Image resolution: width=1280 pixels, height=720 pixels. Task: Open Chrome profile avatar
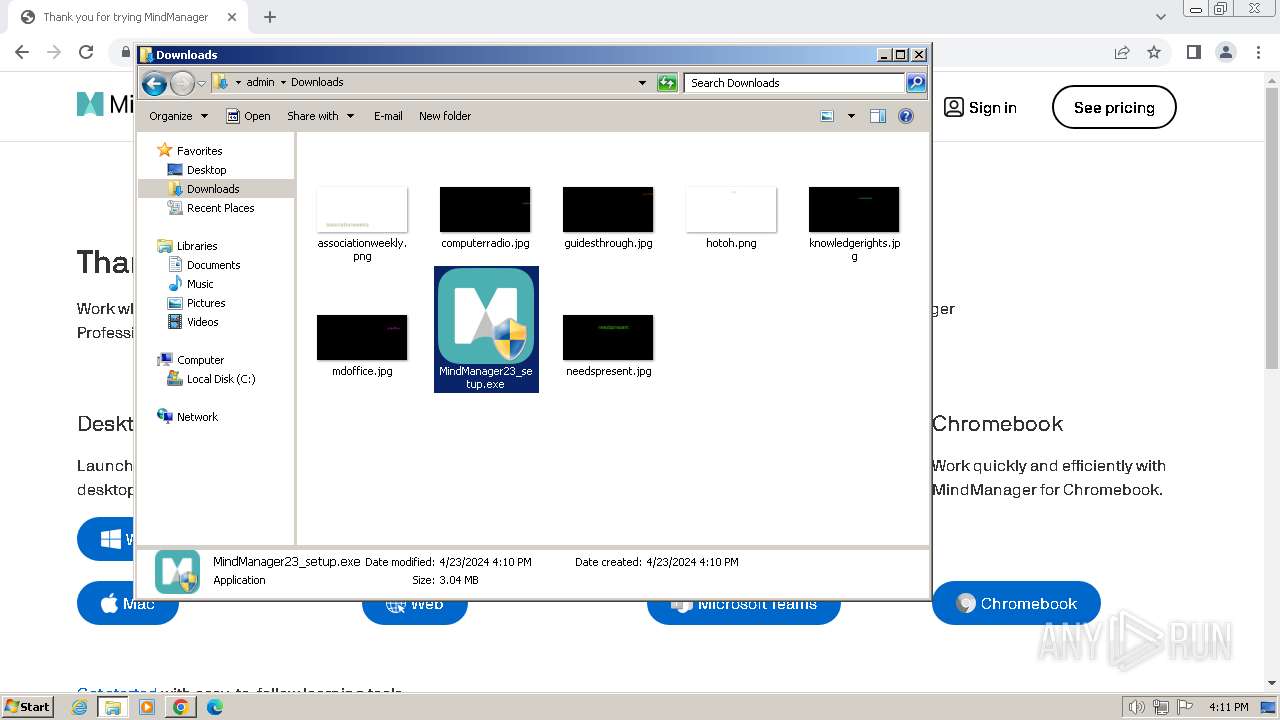[x=1225, y=52]
